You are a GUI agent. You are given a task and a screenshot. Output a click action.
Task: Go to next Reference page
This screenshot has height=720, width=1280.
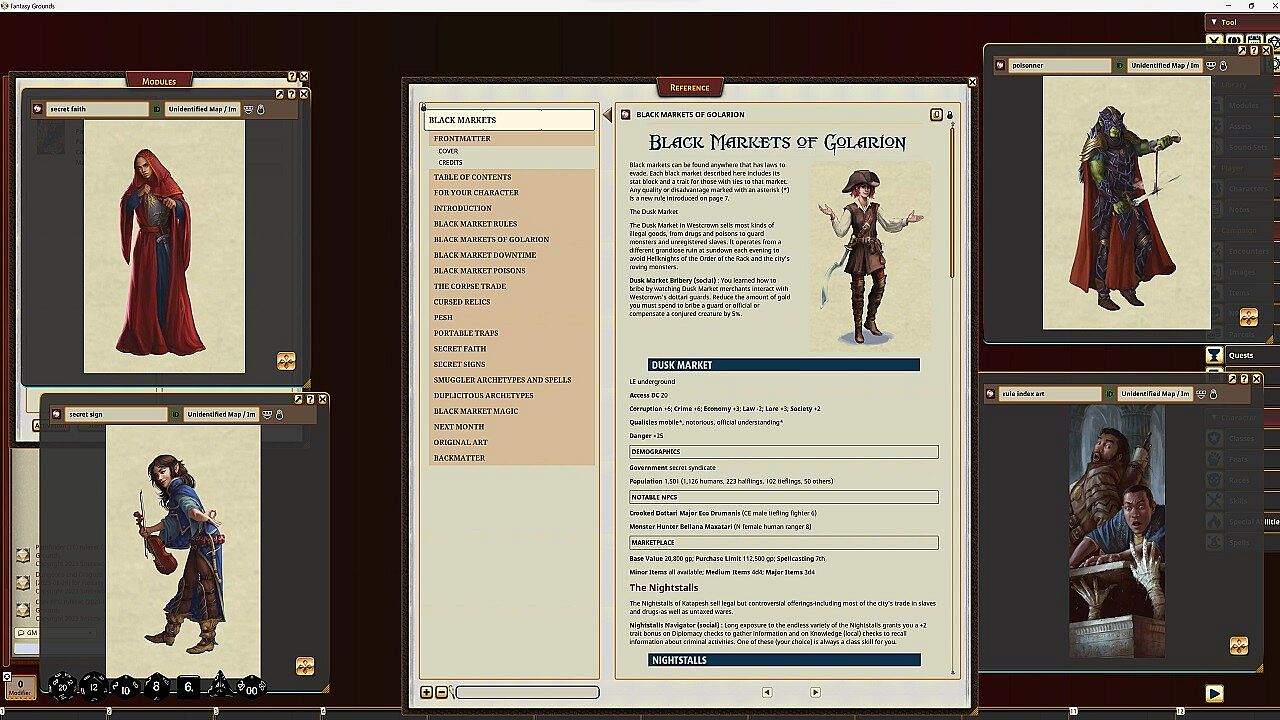[x=815, y=692]
